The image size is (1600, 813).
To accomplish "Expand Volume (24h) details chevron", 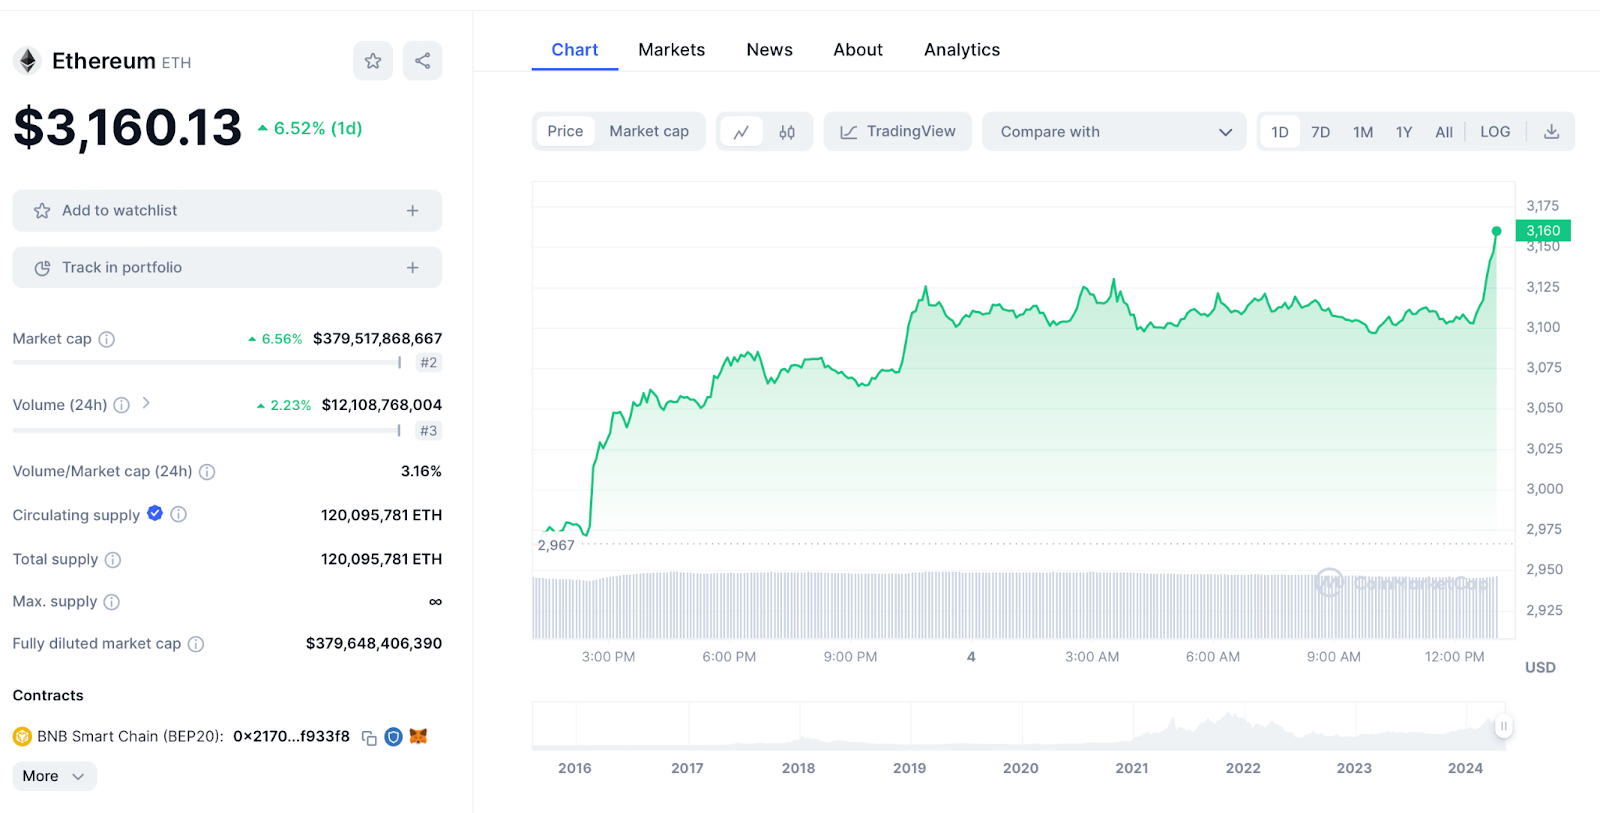I will 146,403.
